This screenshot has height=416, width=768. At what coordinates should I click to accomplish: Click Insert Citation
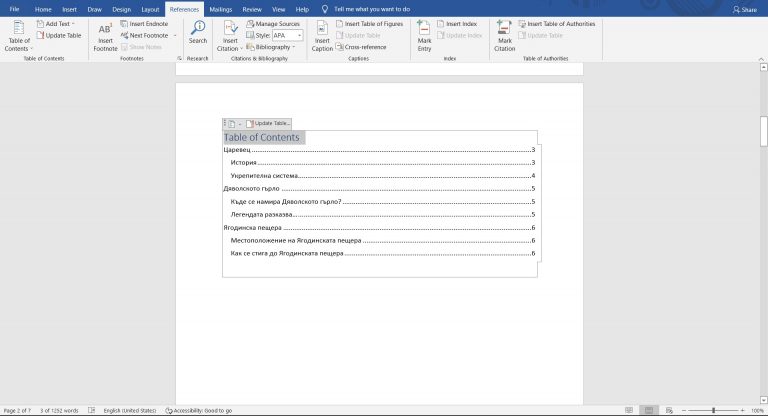click(x=229, y=36)
